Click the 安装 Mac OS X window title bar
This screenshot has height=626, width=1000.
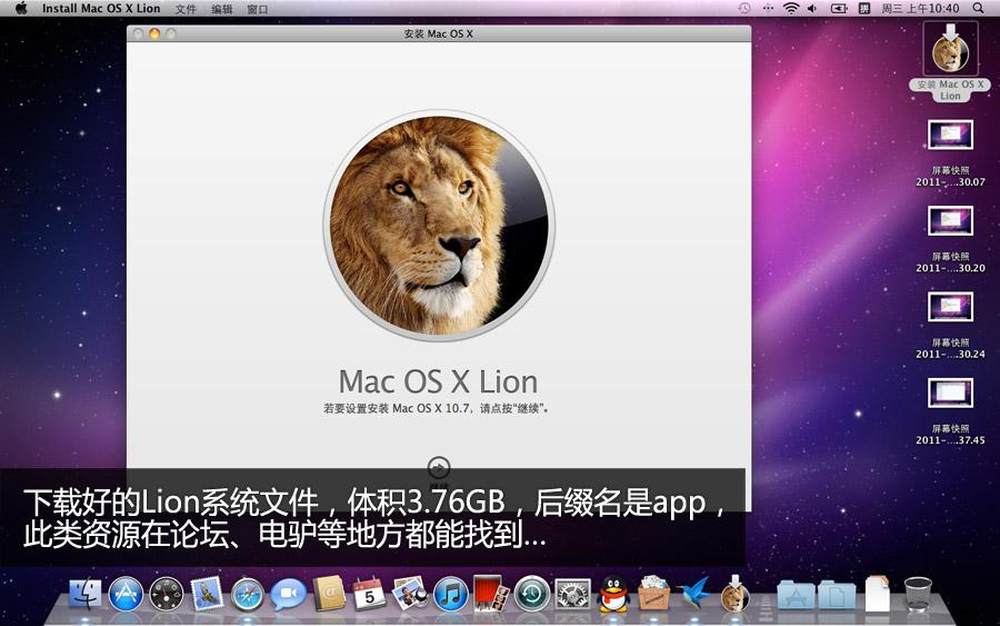[x=439, y=34]
